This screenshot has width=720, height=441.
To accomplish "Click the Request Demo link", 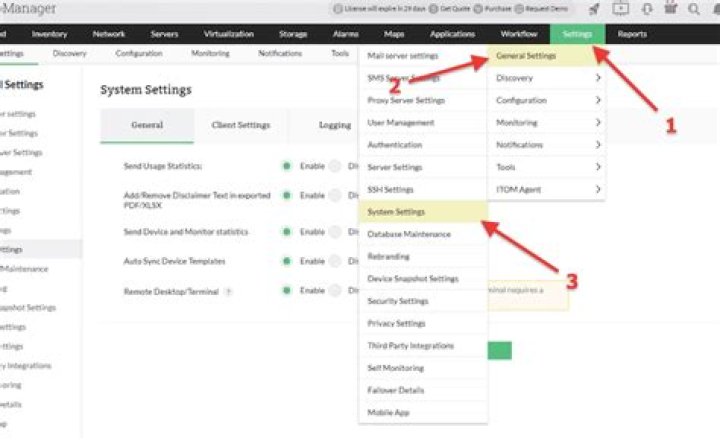I will [x=546, y=9].
